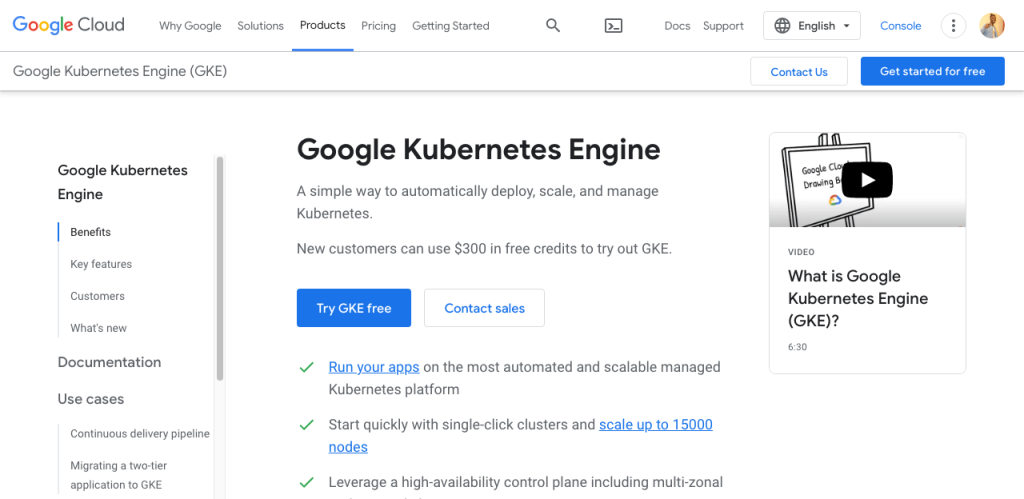This screenshot has width=1024, height=499.
Task: Go to the Pricing tab
Action: pos(378,26)
